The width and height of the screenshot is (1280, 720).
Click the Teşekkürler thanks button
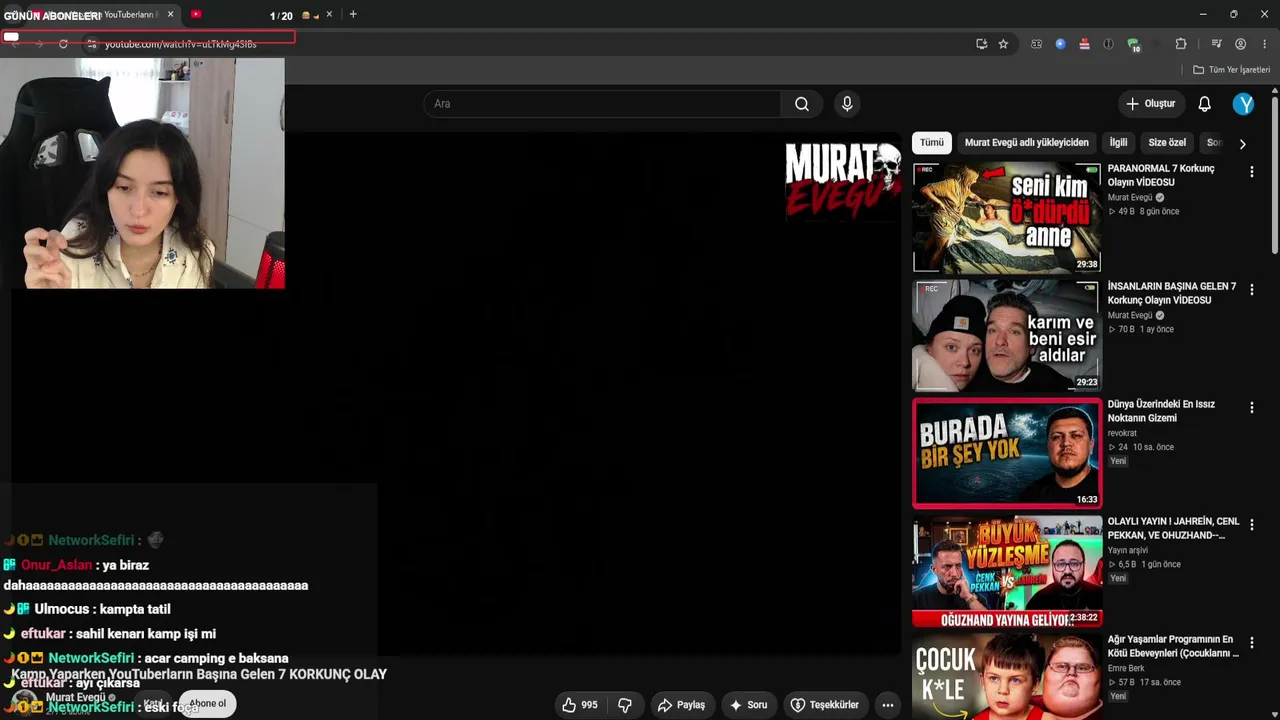pos(825,705)
